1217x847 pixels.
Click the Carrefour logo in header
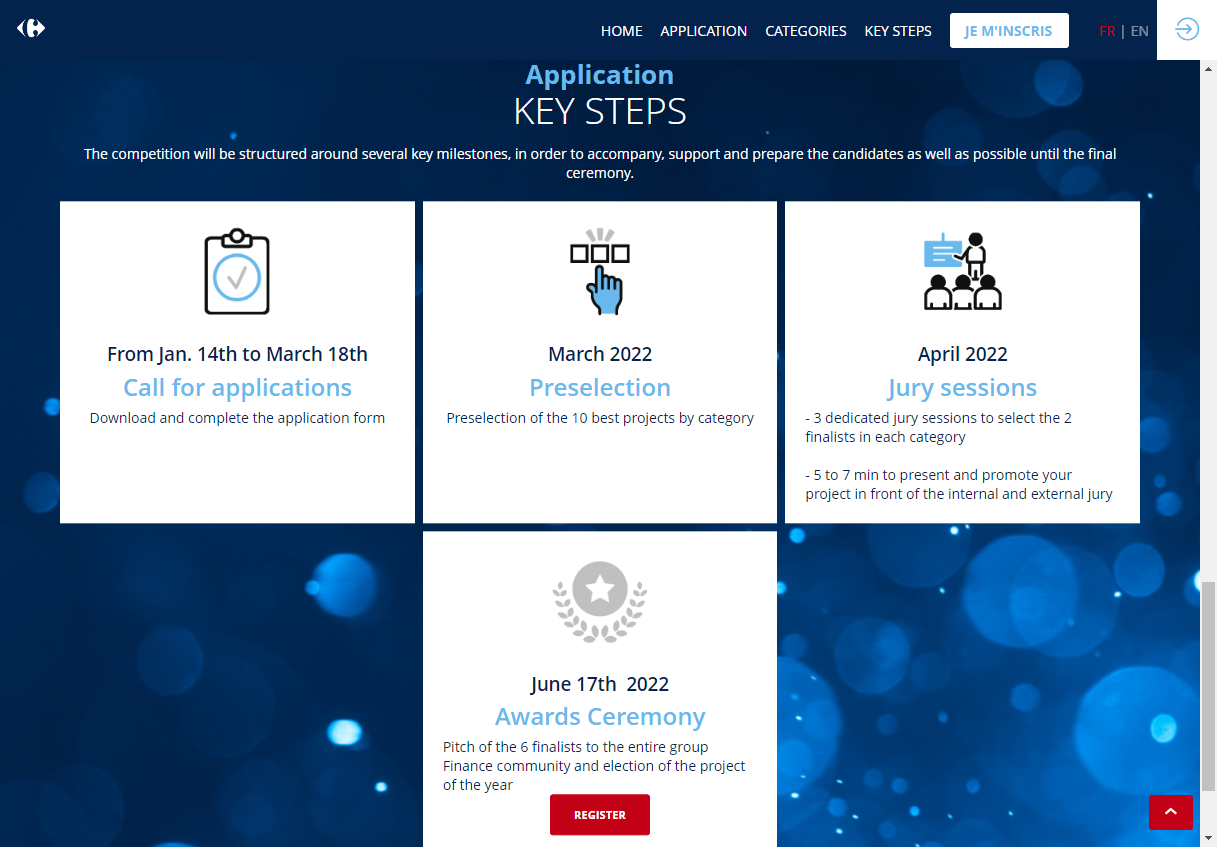click(31, 28)
